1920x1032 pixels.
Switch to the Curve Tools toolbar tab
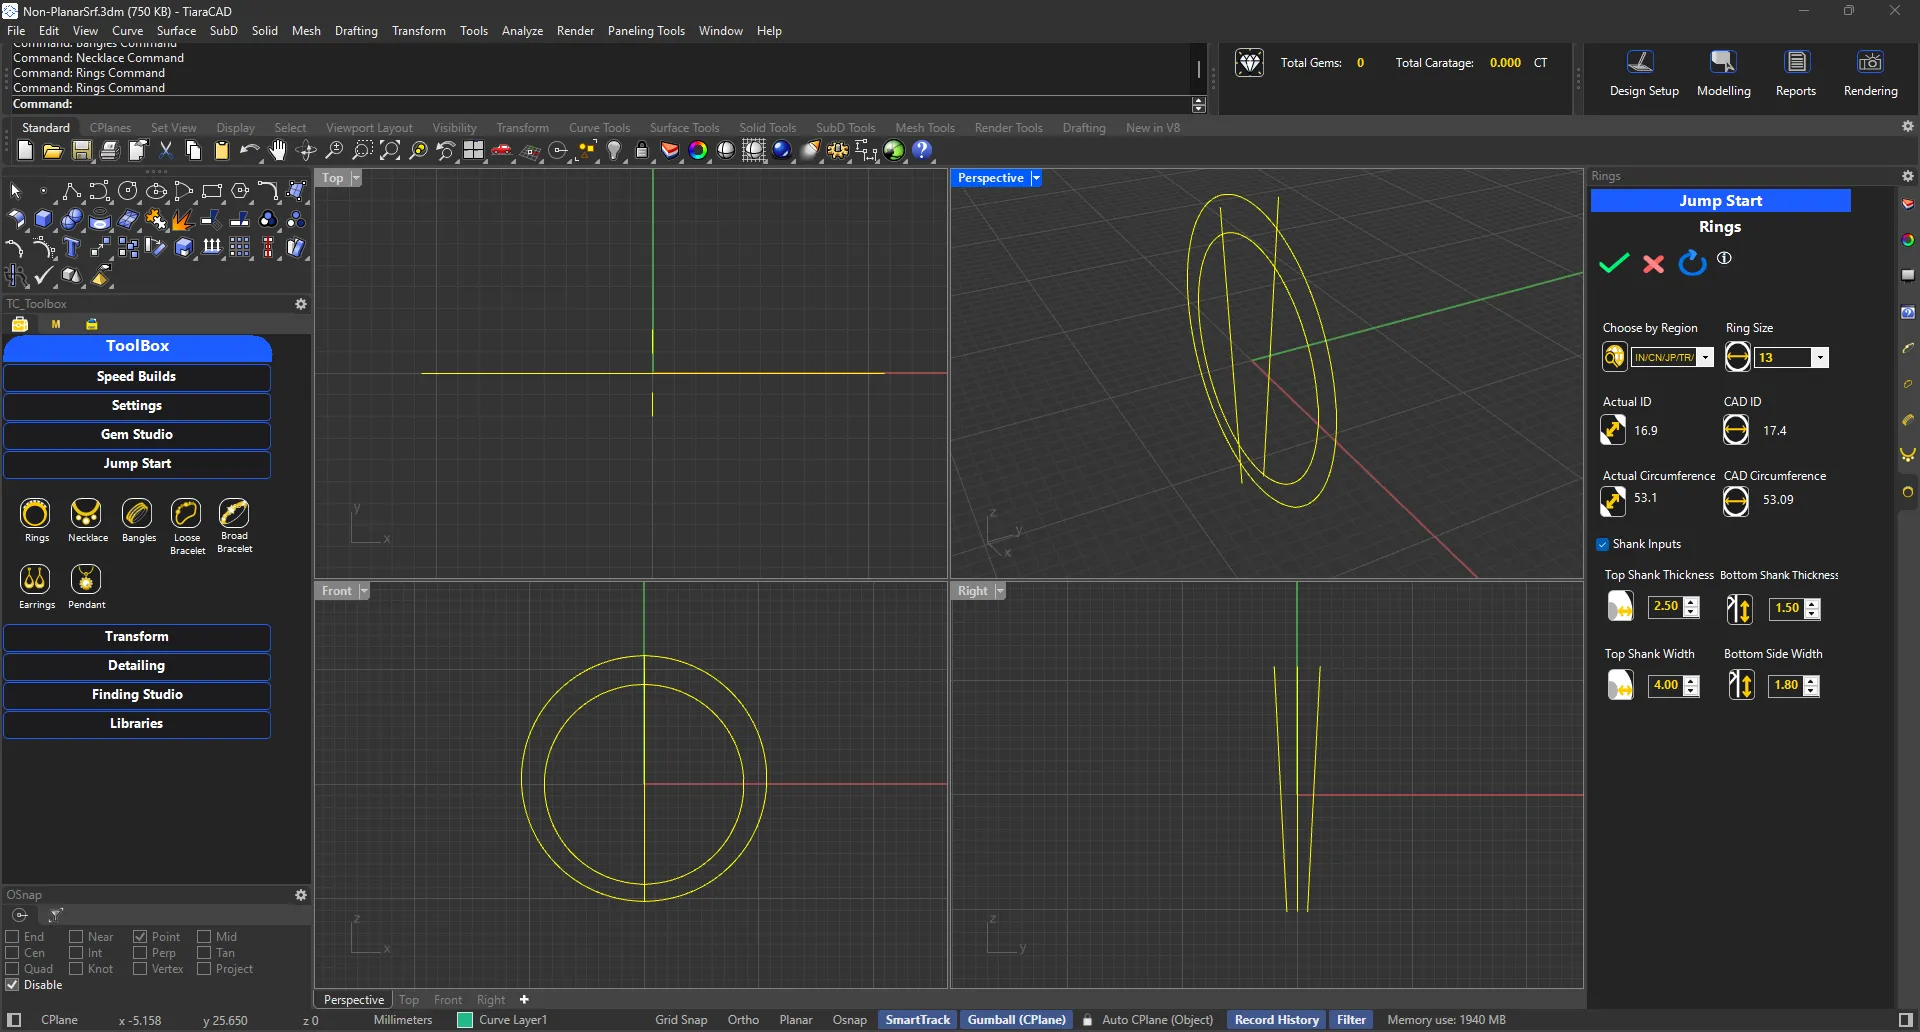coord(599,128)
